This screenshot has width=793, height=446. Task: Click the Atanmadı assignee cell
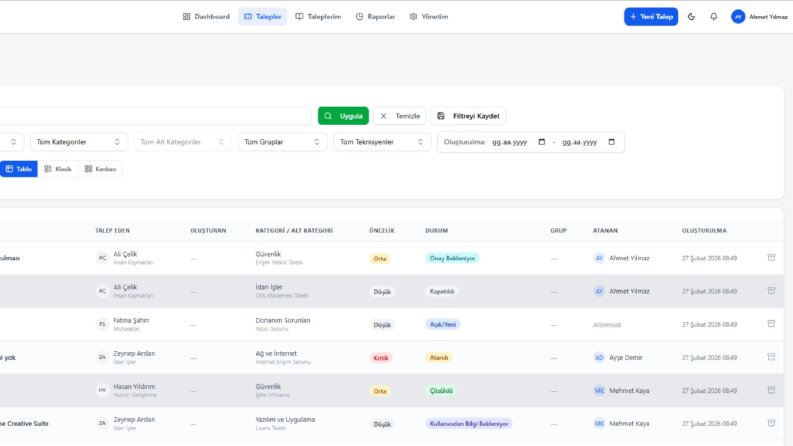(607, 325)
